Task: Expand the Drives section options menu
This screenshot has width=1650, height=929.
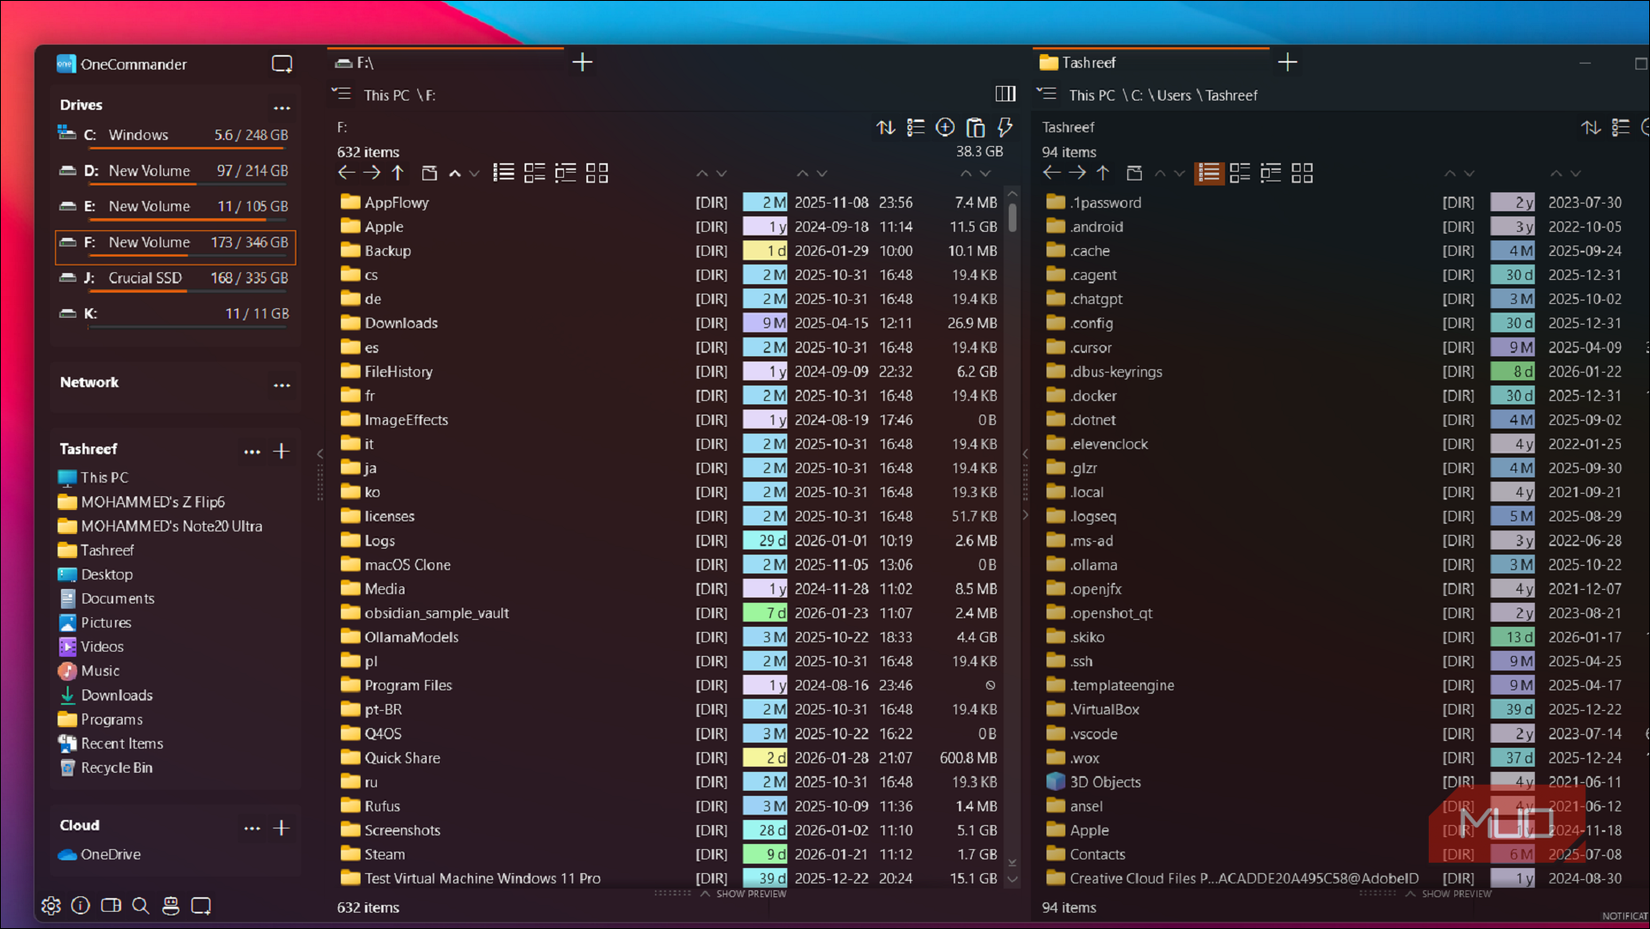Action: [282, 107]
